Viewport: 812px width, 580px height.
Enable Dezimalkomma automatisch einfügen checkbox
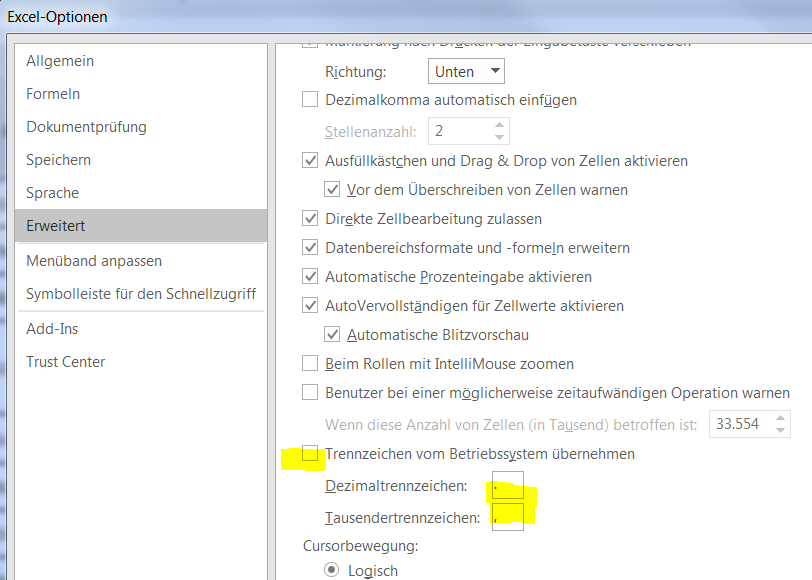pyautogui.click(x=310, y=100)
